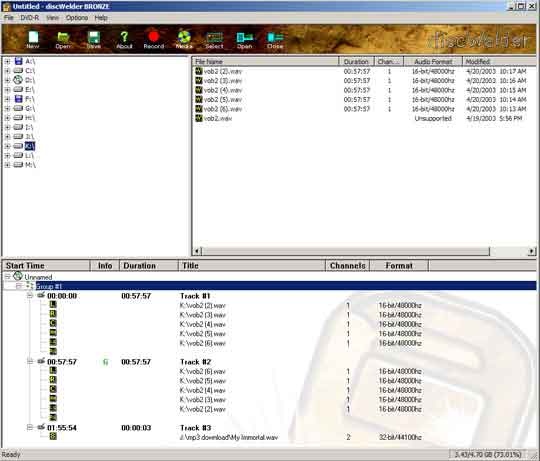
Task: Click the Unnamed disc icon in track list
Action: coord(18,276)
